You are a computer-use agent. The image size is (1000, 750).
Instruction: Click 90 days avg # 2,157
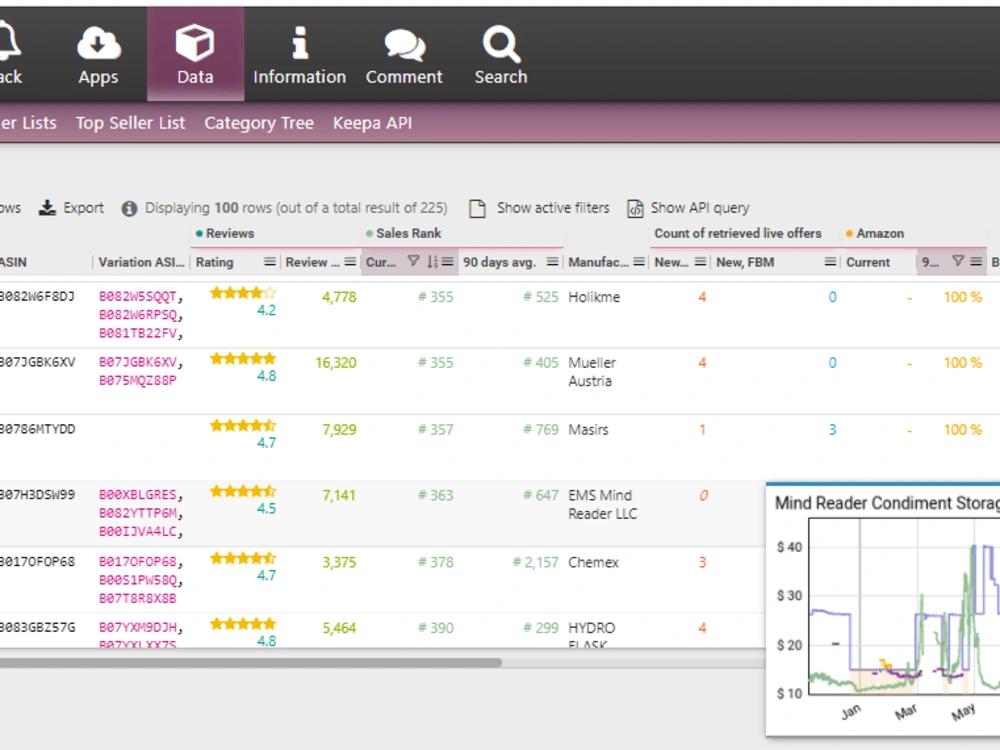535,562
